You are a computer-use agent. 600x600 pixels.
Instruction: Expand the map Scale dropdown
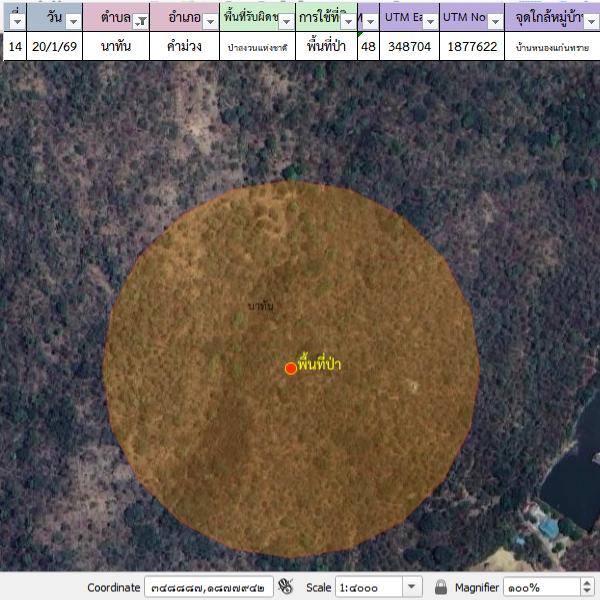(412, 587)
